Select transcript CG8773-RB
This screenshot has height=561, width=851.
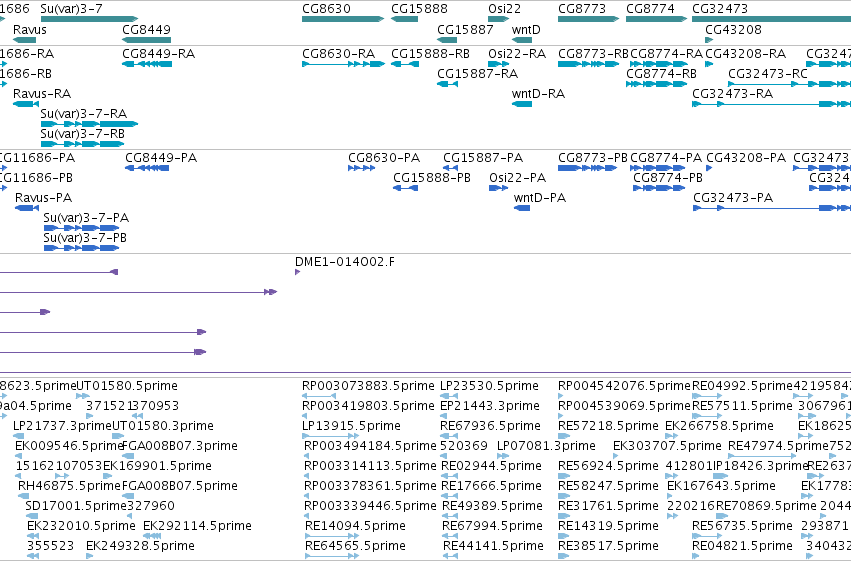click(588, 64)
